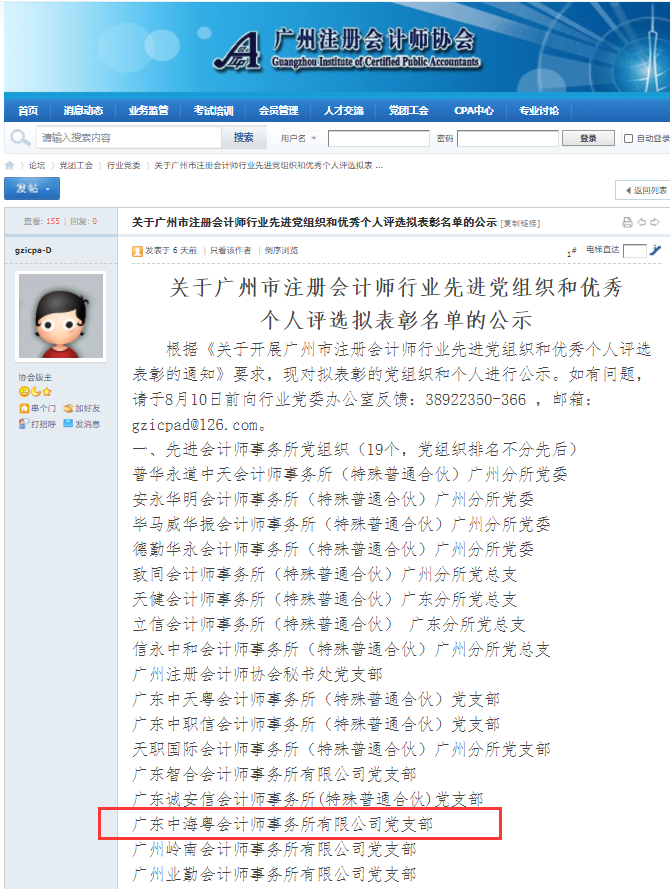Open the 用户名 login type dropdown
Screen dimensions: 670x889
click(x=299, y=138)
